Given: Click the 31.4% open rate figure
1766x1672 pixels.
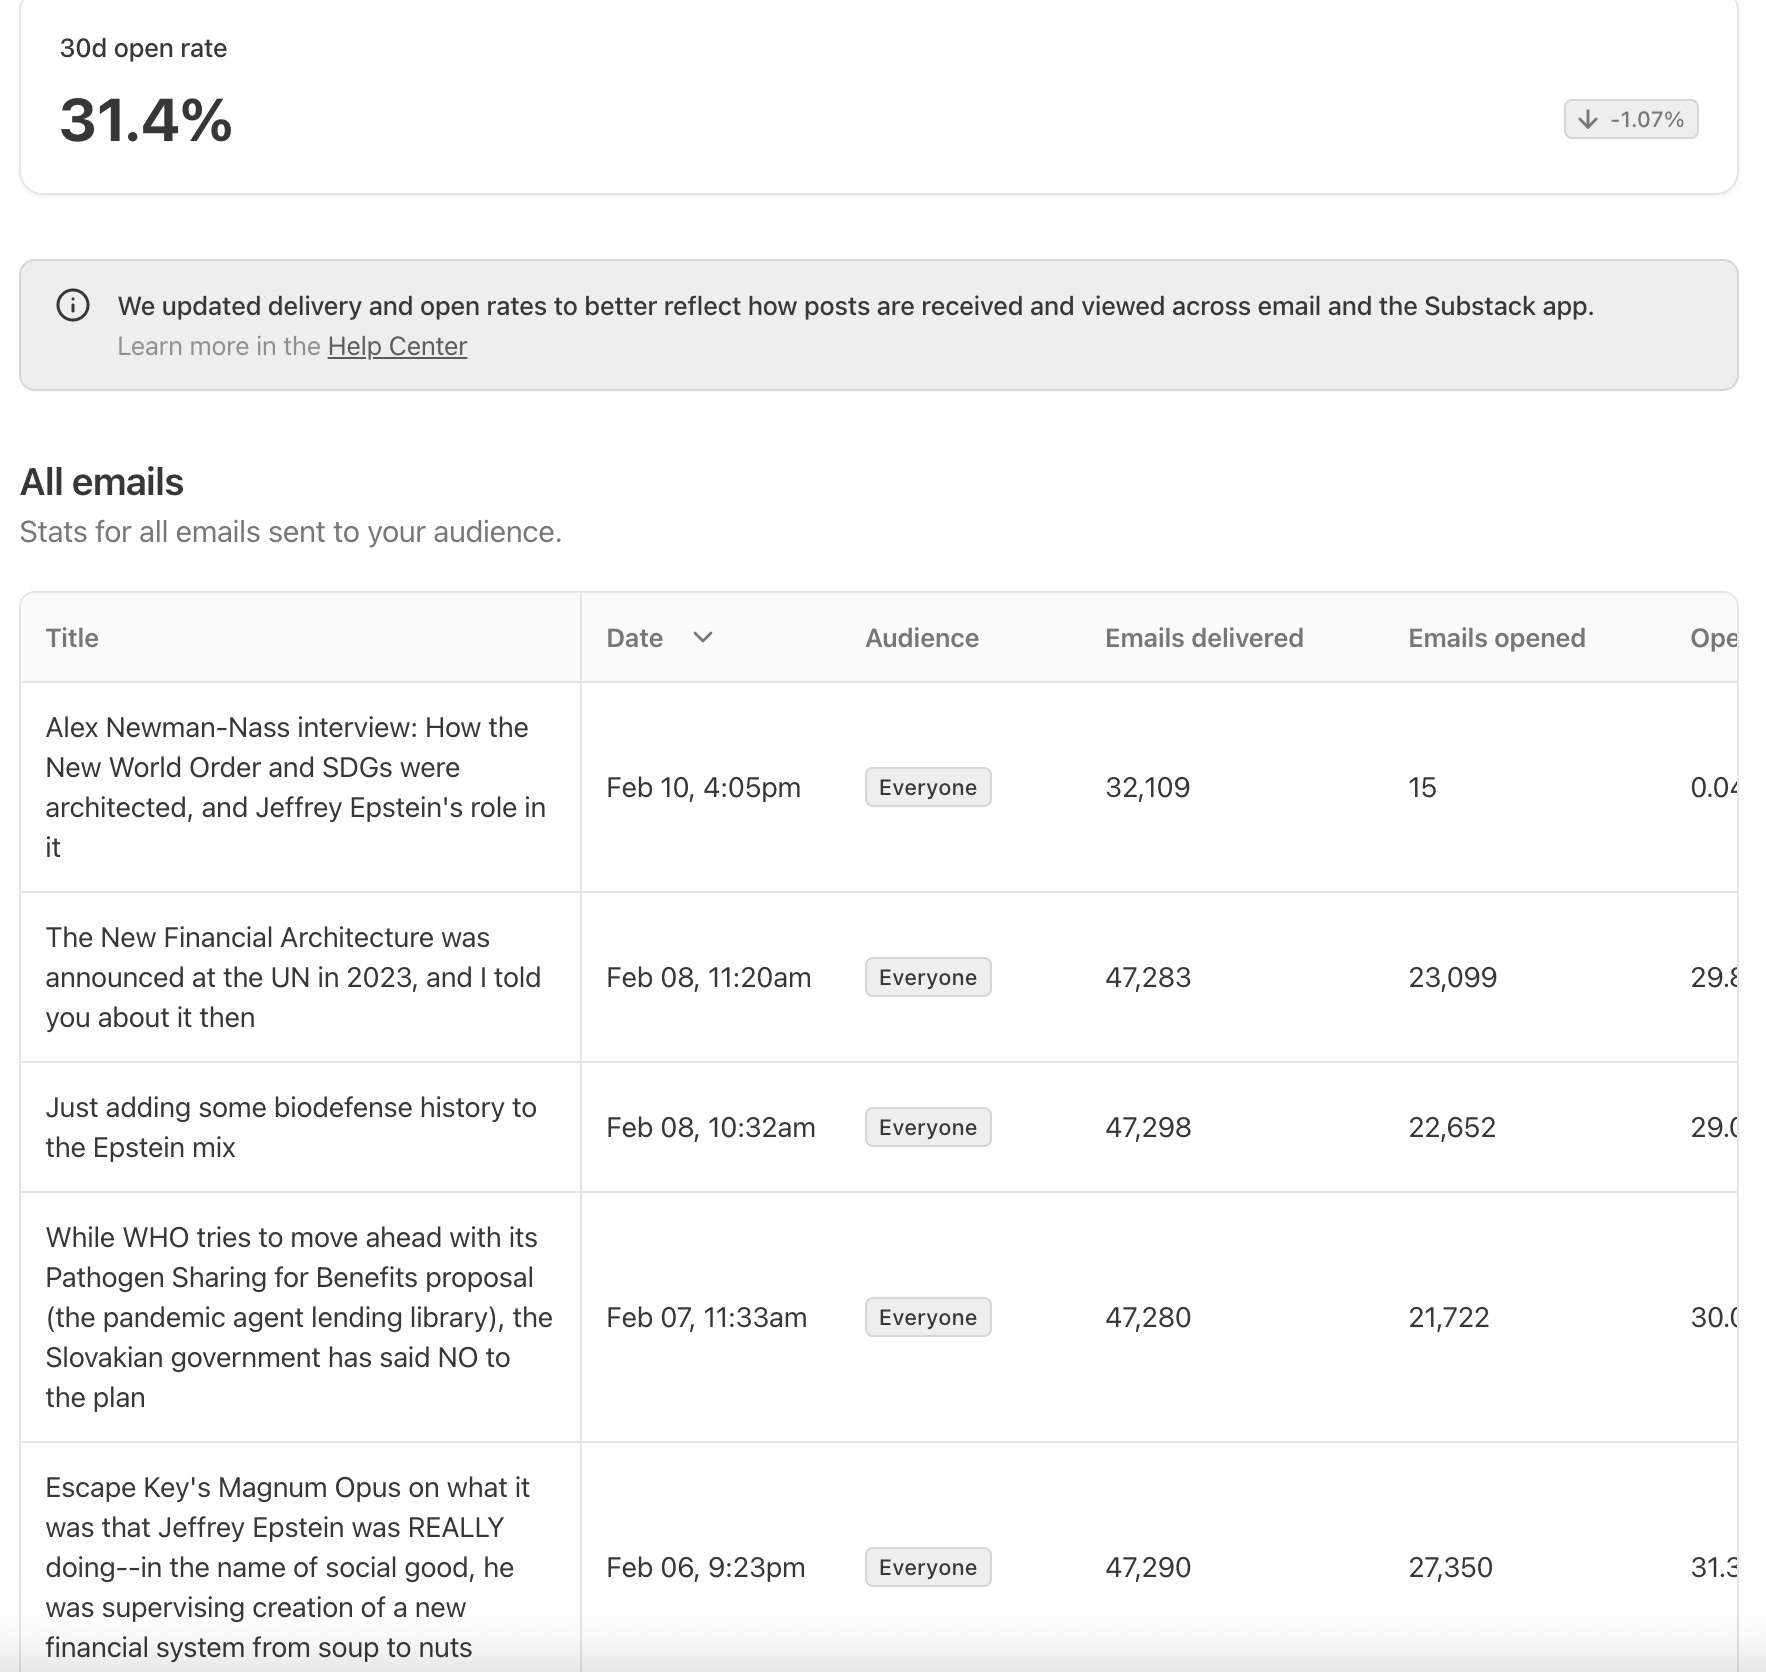Looking at the screenshot, I should click(146, 120).
